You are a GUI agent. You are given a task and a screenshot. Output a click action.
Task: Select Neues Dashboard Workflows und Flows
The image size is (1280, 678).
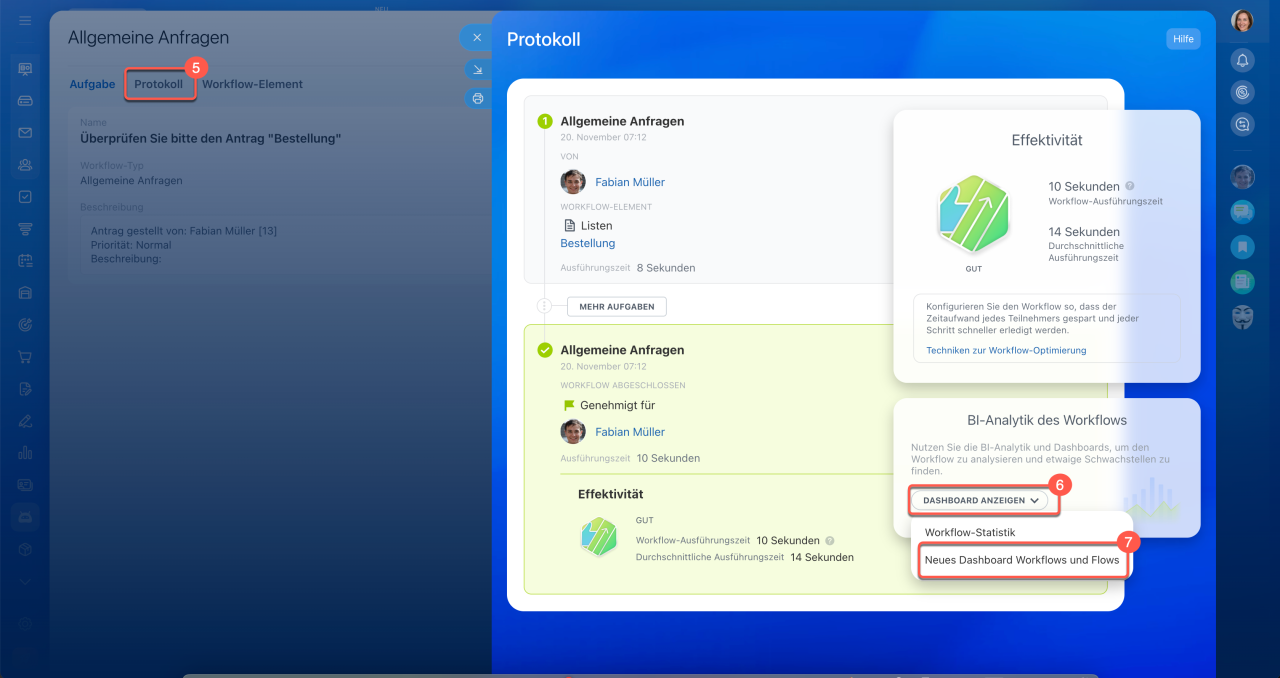(x=1022, y=560)
